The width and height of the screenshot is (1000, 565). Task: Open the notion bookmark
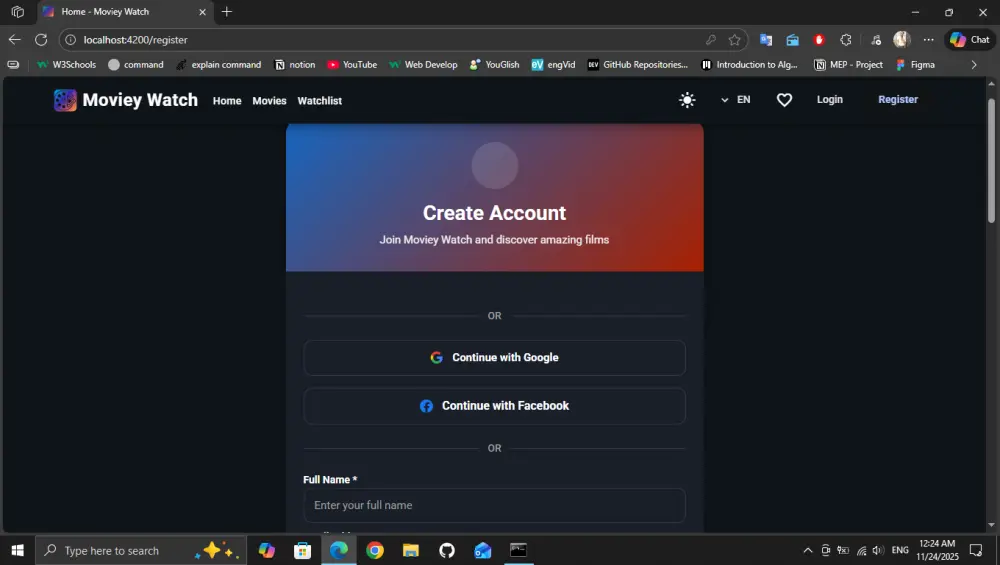[295, 64]
